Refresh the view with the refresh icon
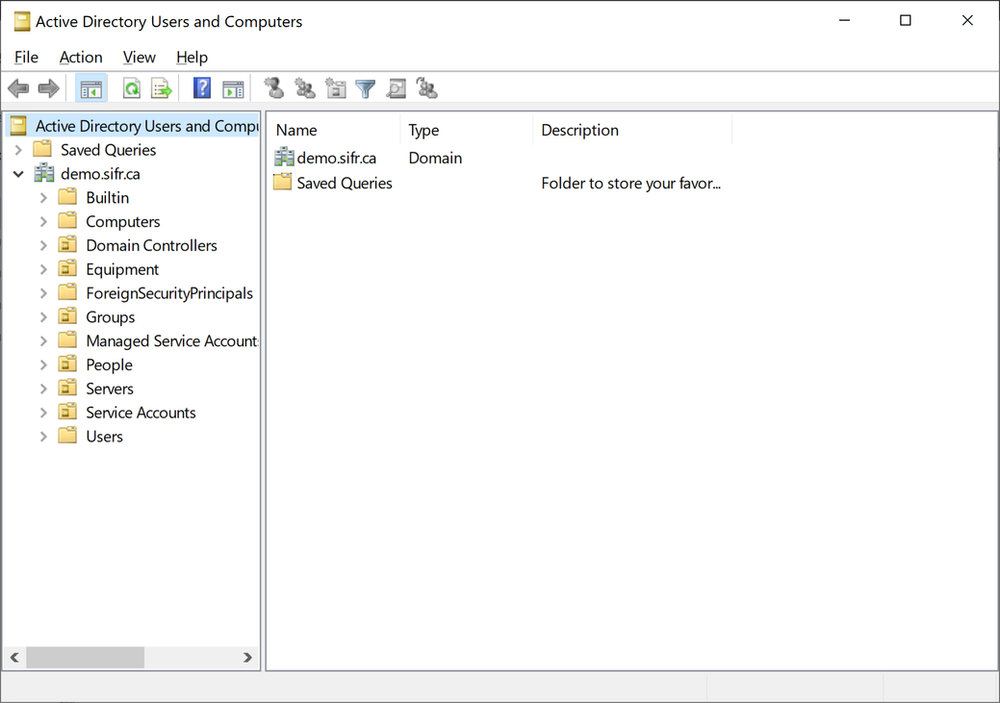The width and height of the screenshot is (1000, 703). [131, 88]
